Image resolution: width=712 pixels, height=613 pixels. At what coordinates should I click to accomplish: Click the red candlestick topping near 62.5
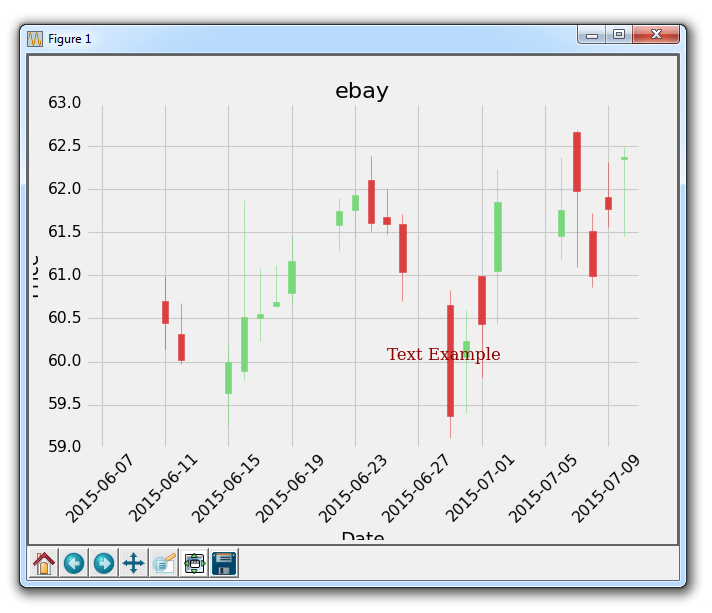(577, 162)
